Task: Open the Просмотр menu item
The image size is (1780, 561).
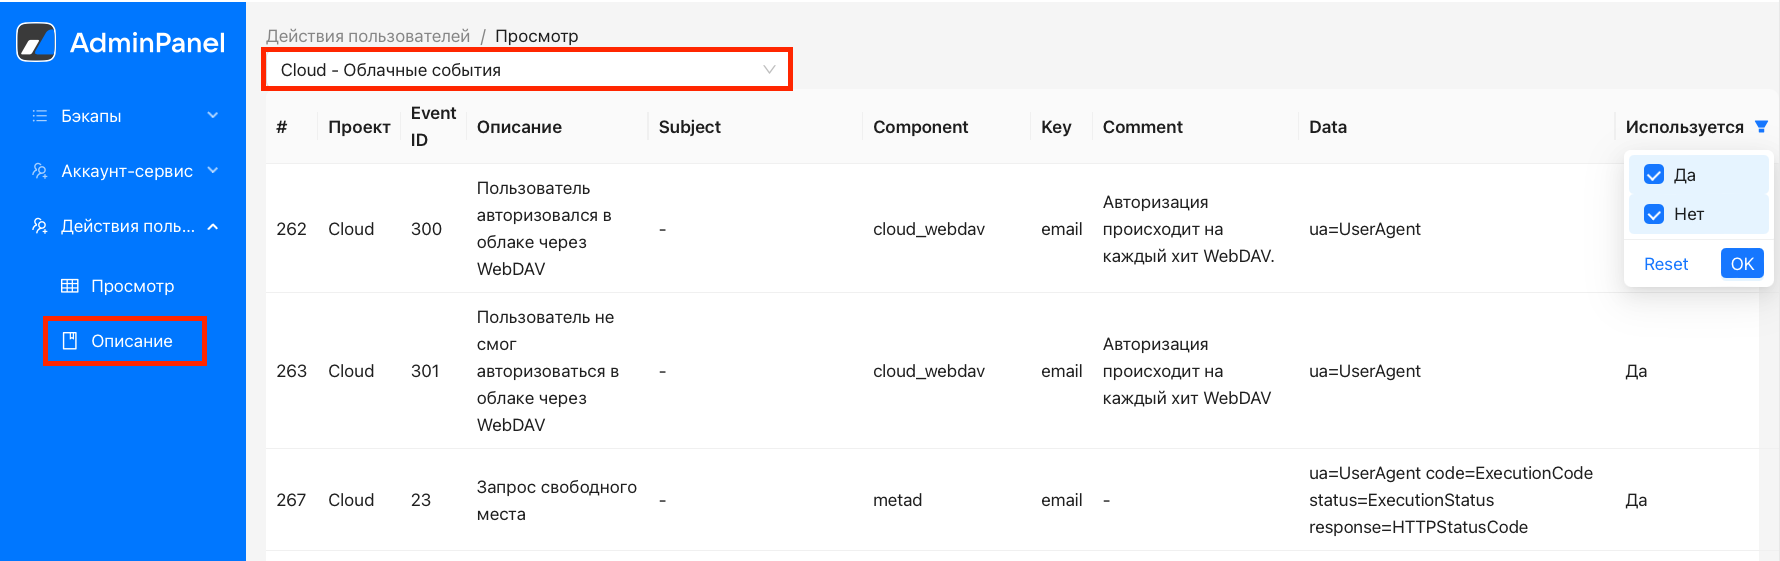Action: (132, 286)
